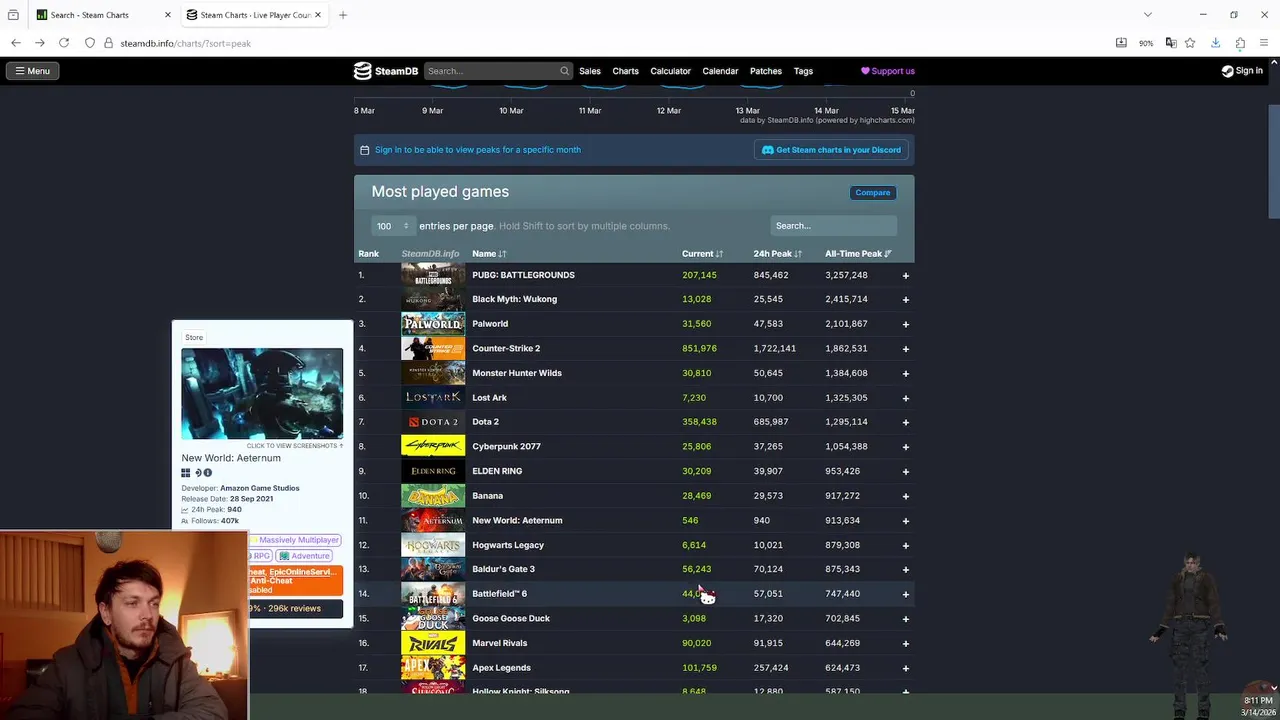Open the Tags menu item
The width and height of the screenshot is (1280, 720).
tap(803, 71)
